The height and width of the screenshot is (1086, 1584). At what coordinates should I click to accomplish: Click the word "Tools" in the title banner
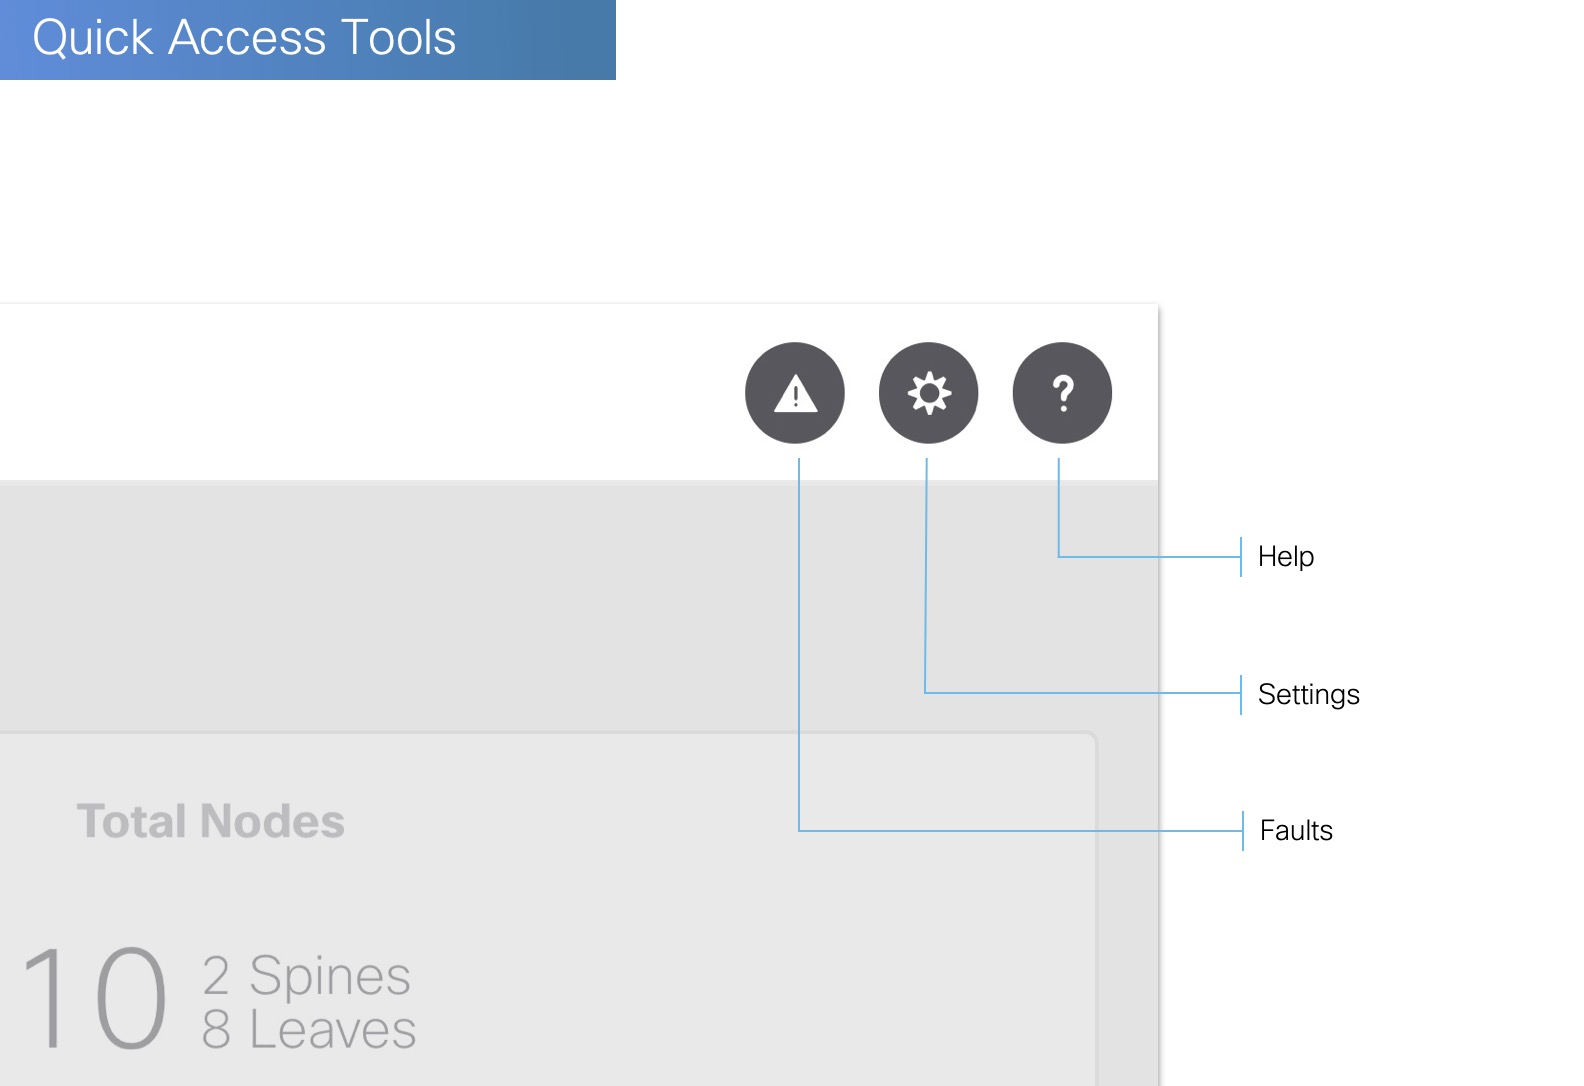(398, 39)
